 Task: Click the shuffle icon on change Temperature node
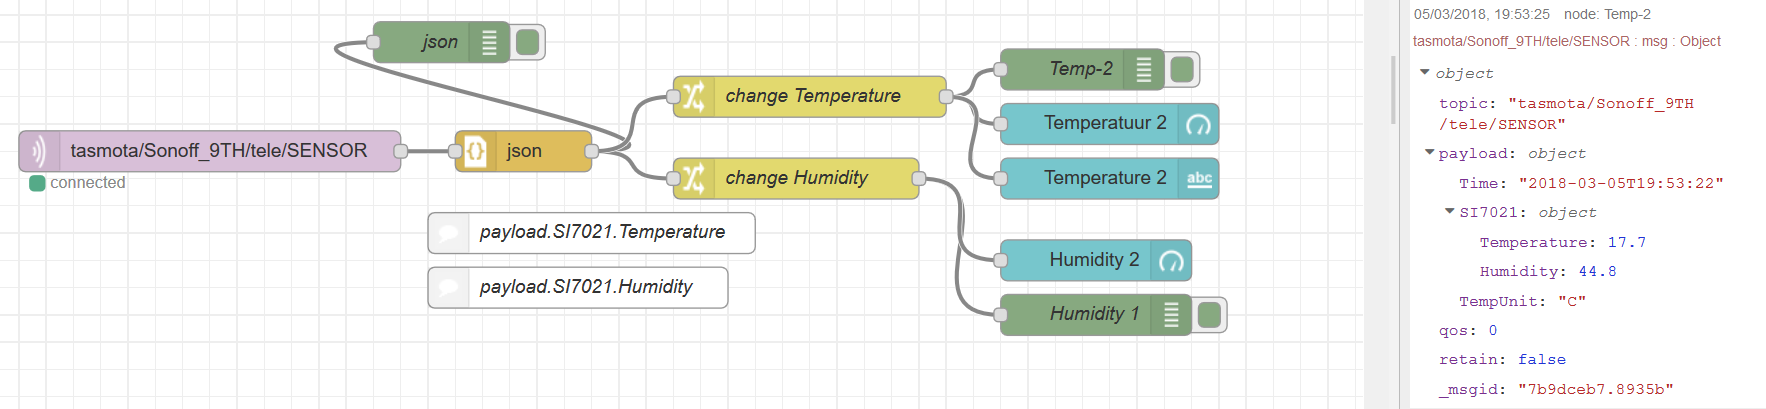tap(693, 97)
